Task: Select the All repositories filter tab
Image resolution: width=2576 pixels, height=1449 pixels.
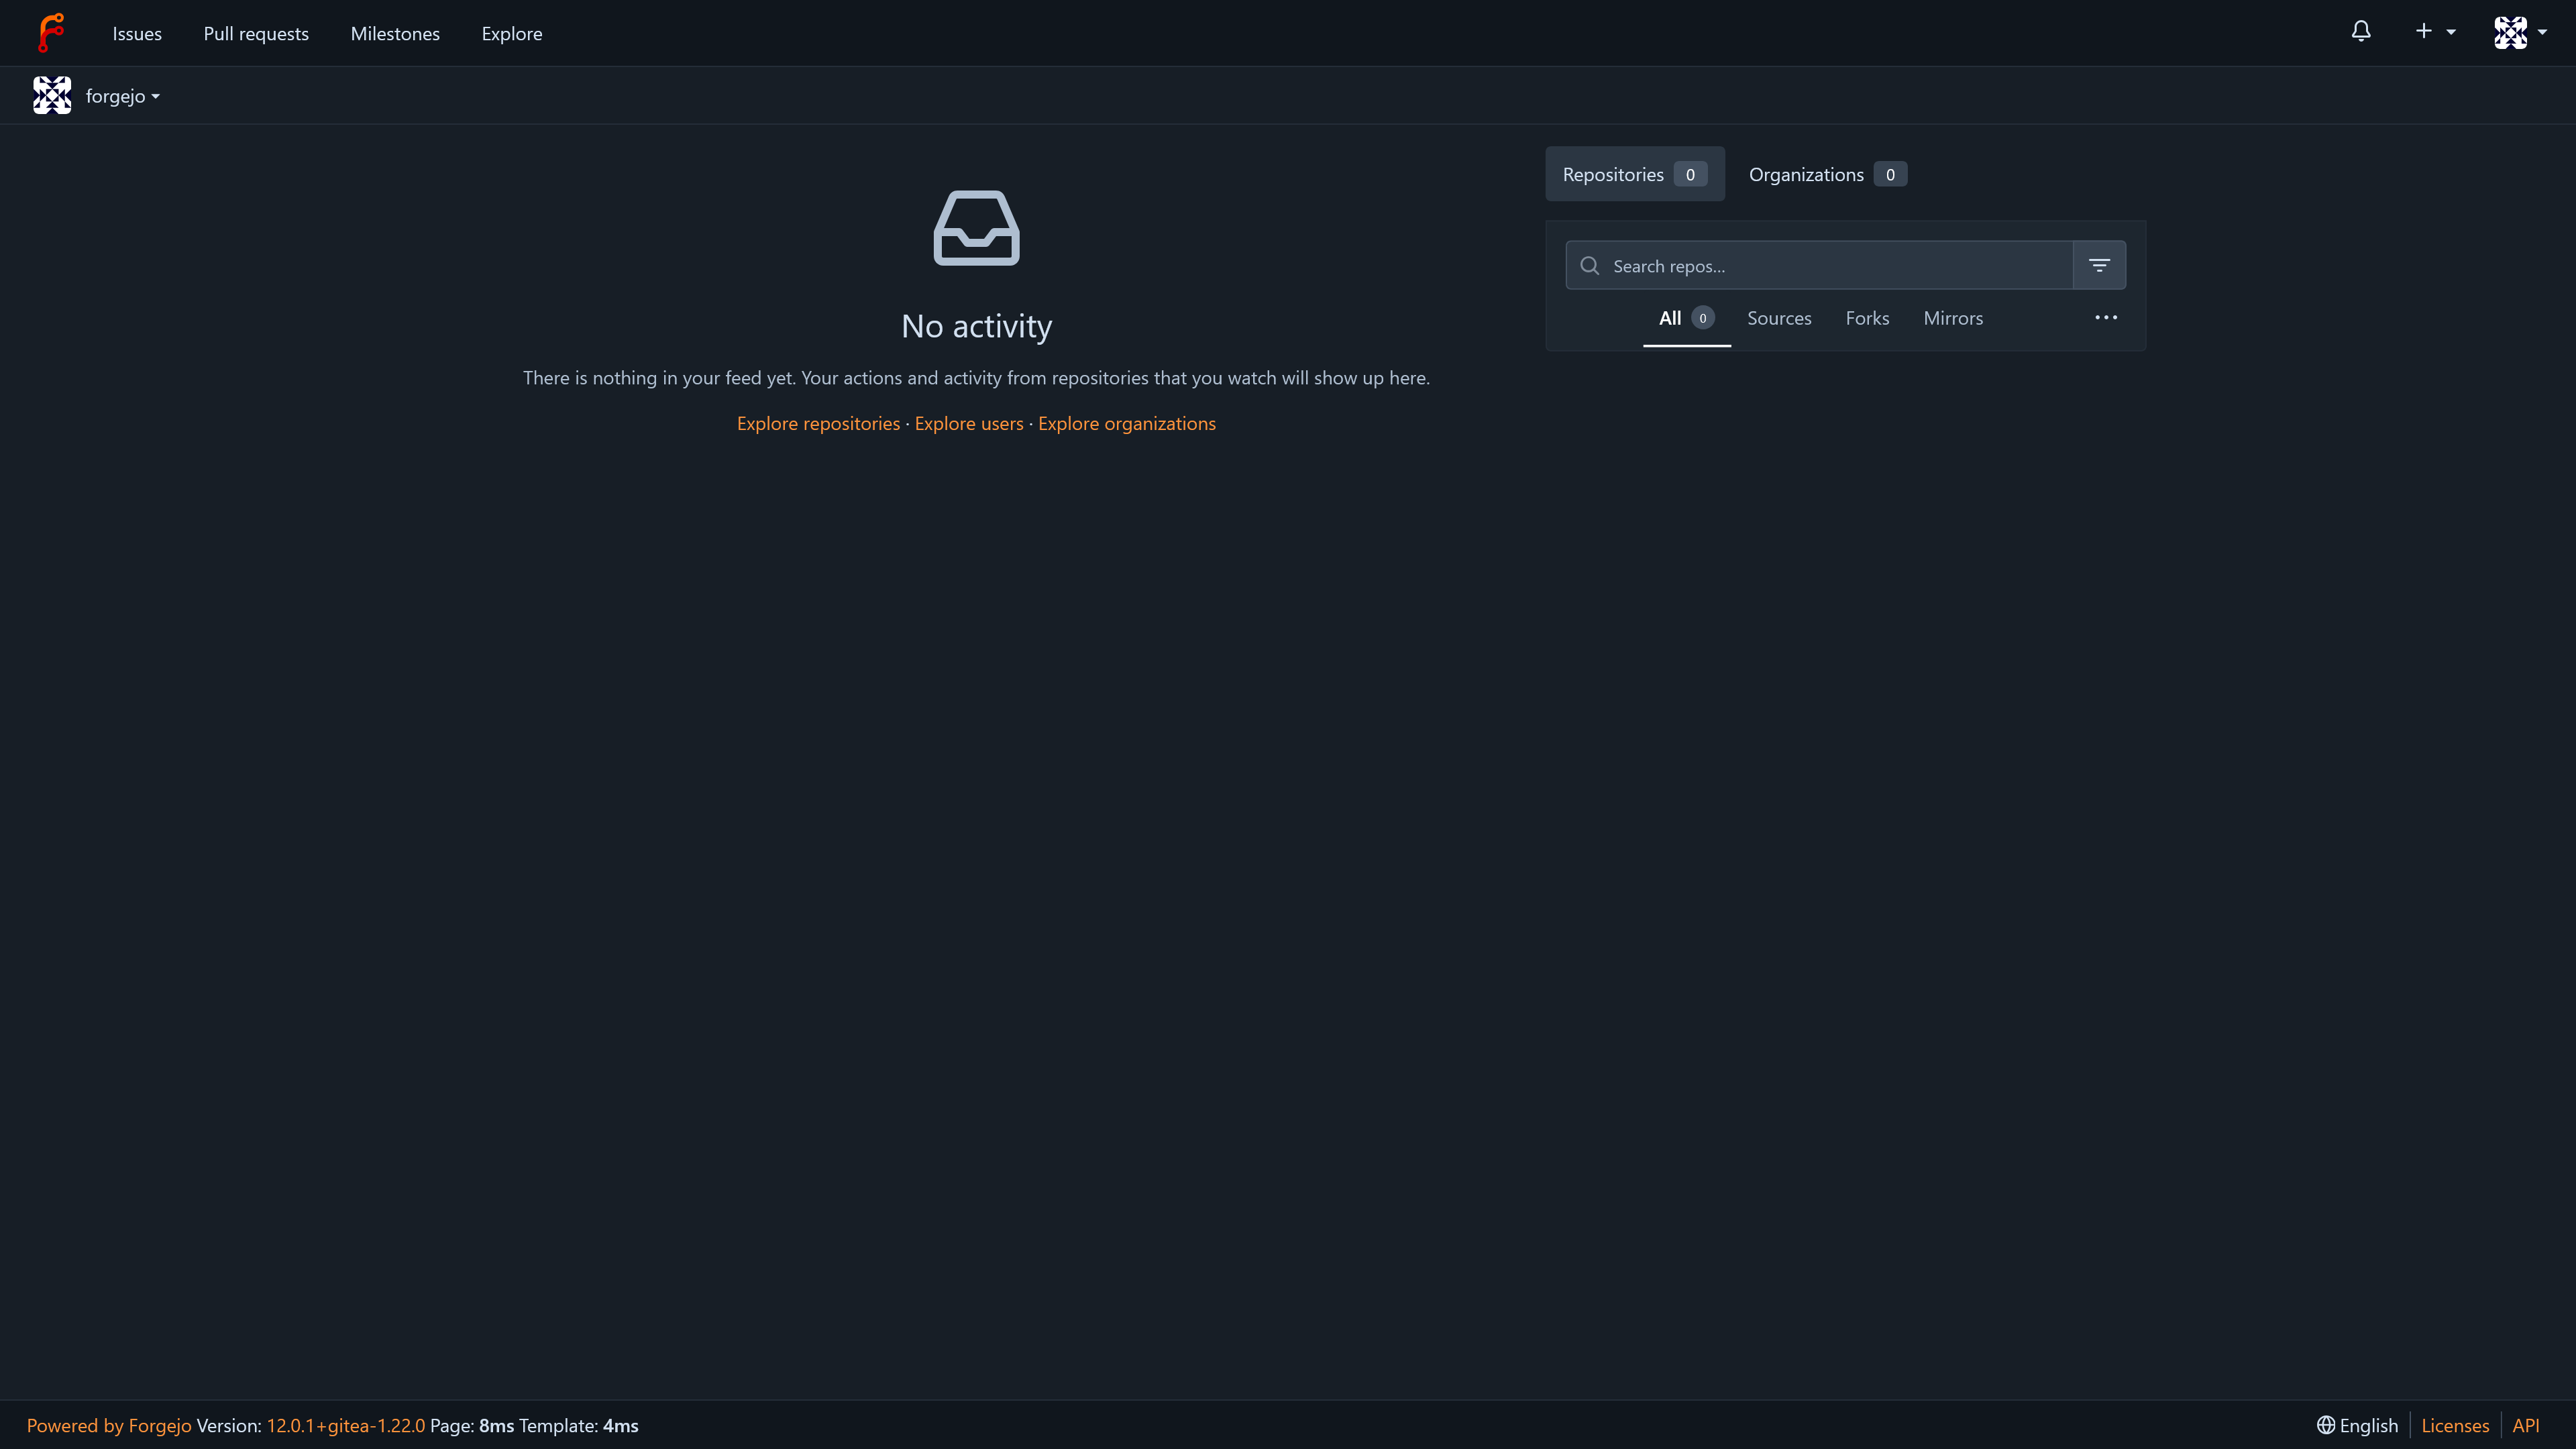Action: click(x=1687, y=318)
